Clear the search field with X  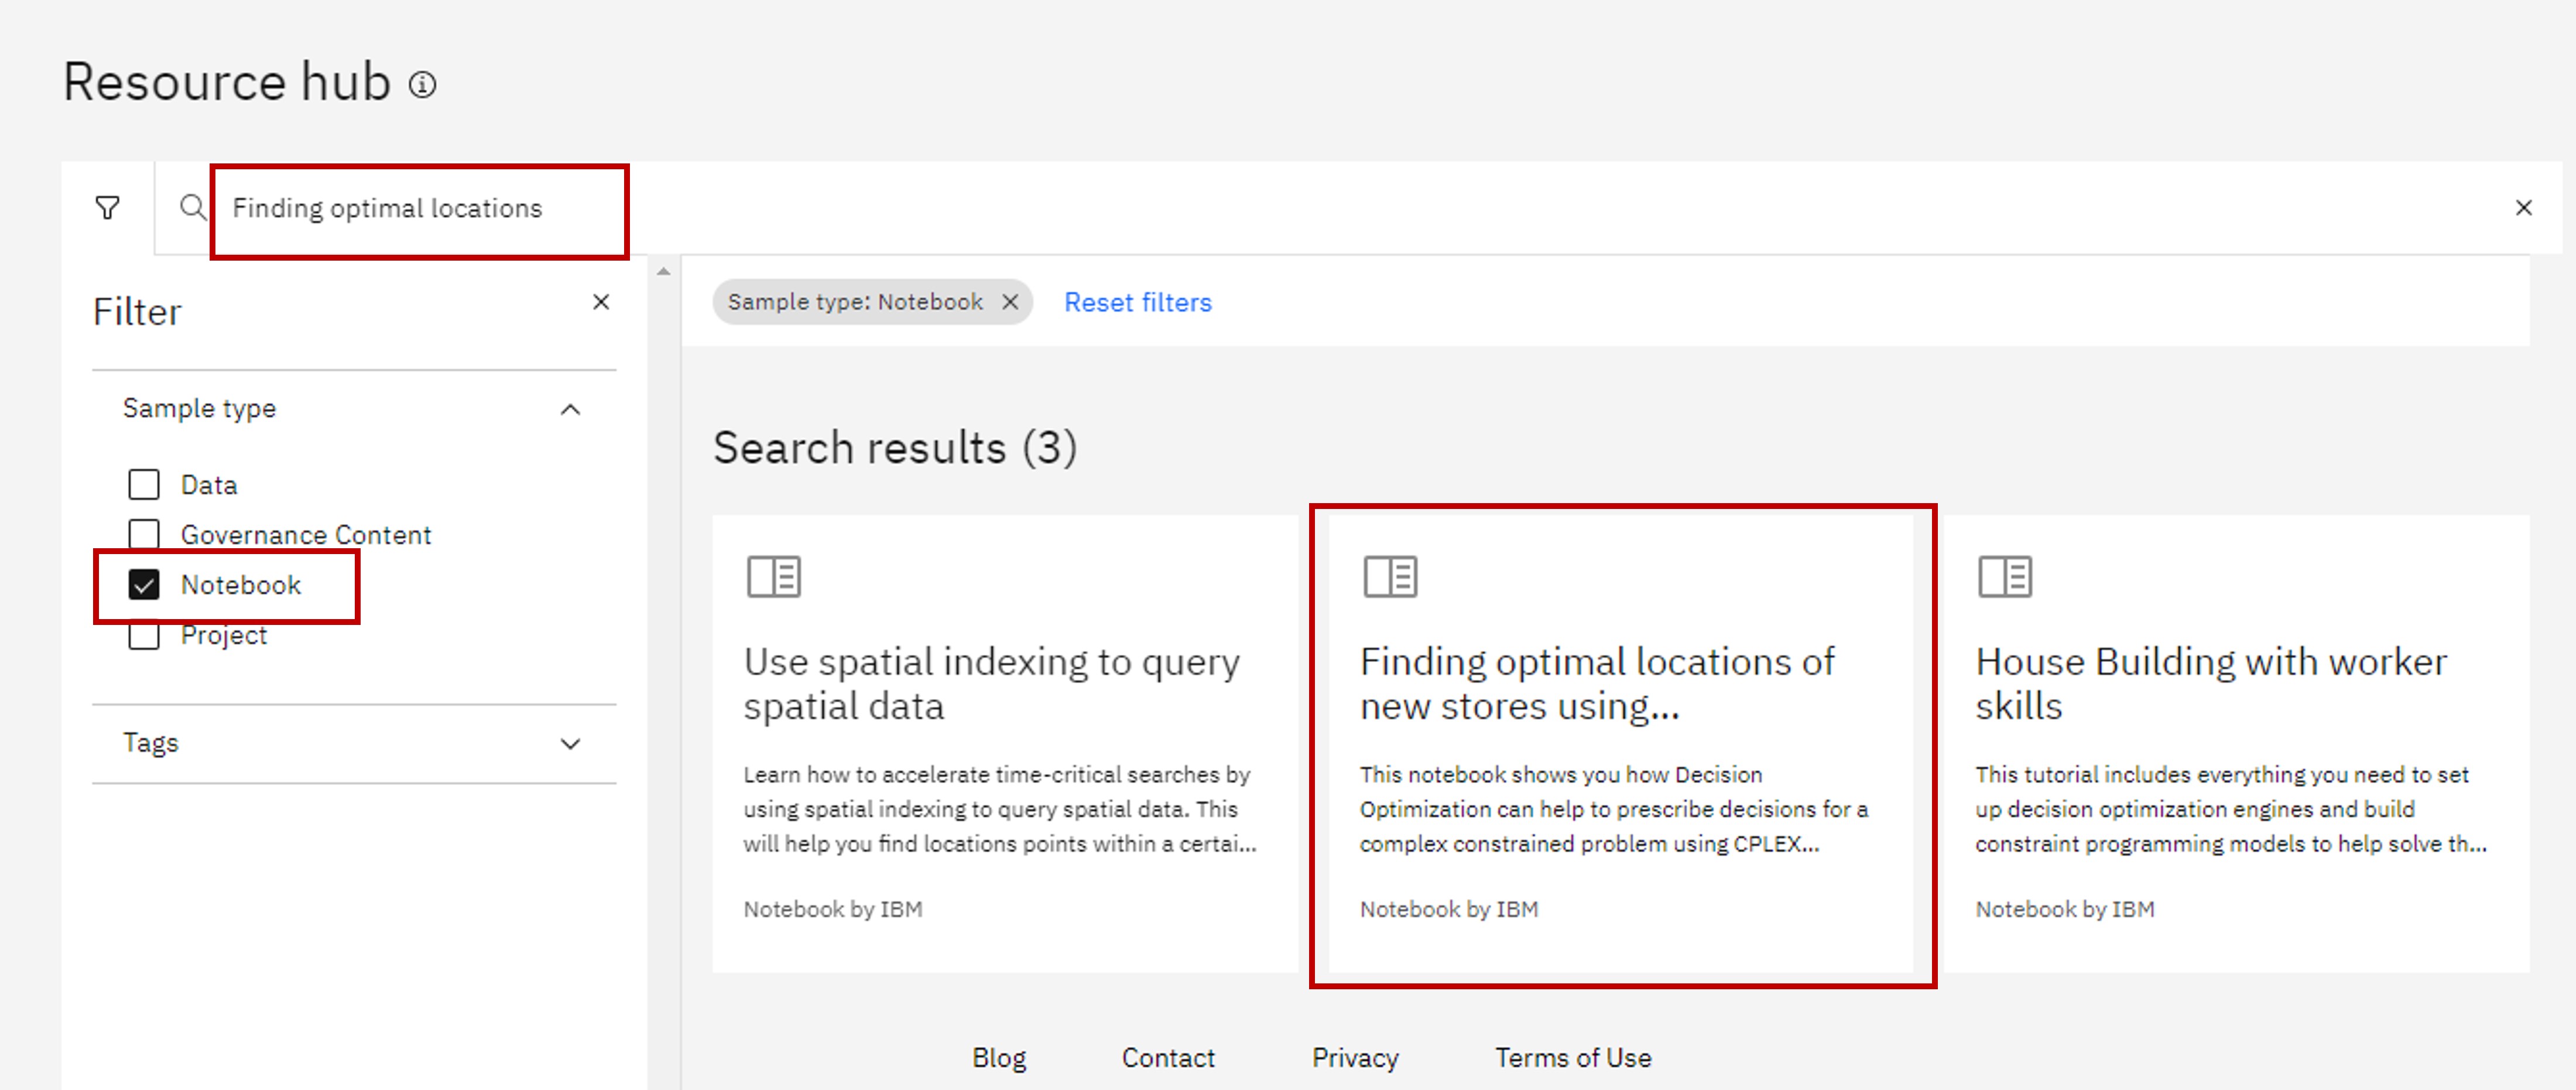coord(2523,208)
